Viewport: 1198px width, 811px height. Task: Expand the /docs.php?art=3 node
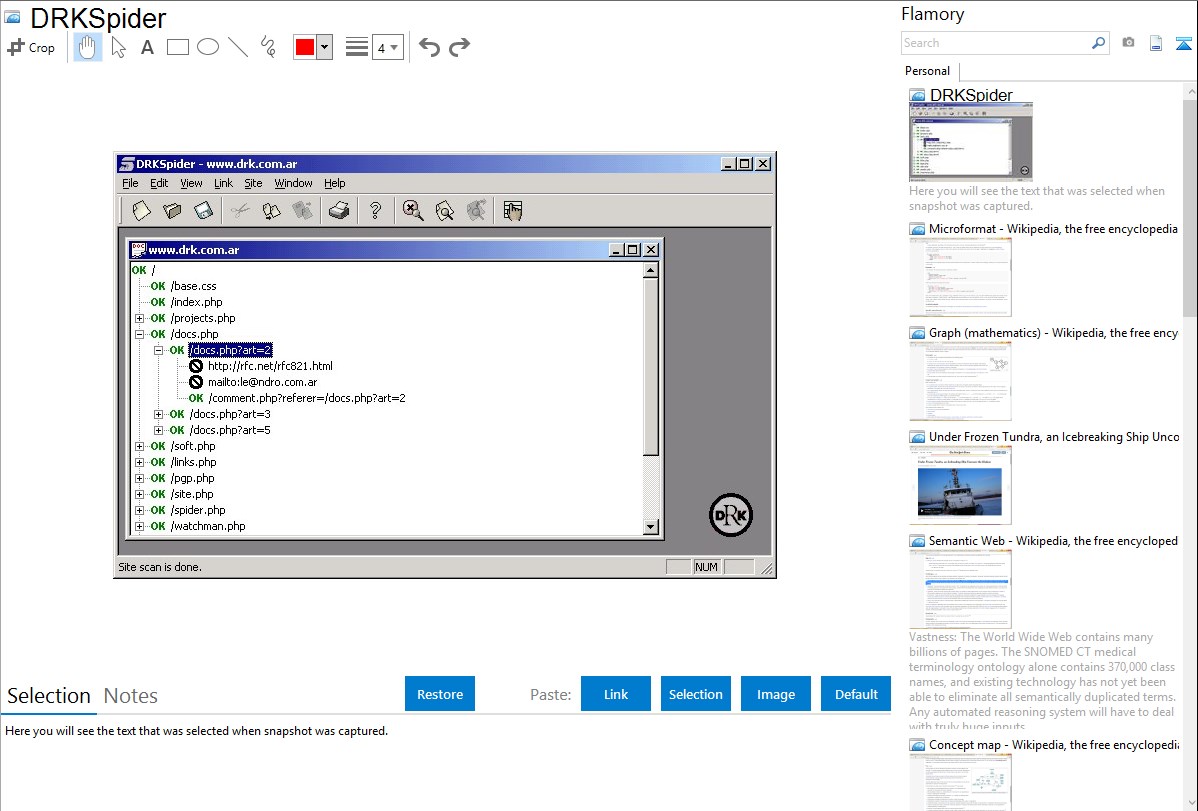tap(158, 414)
